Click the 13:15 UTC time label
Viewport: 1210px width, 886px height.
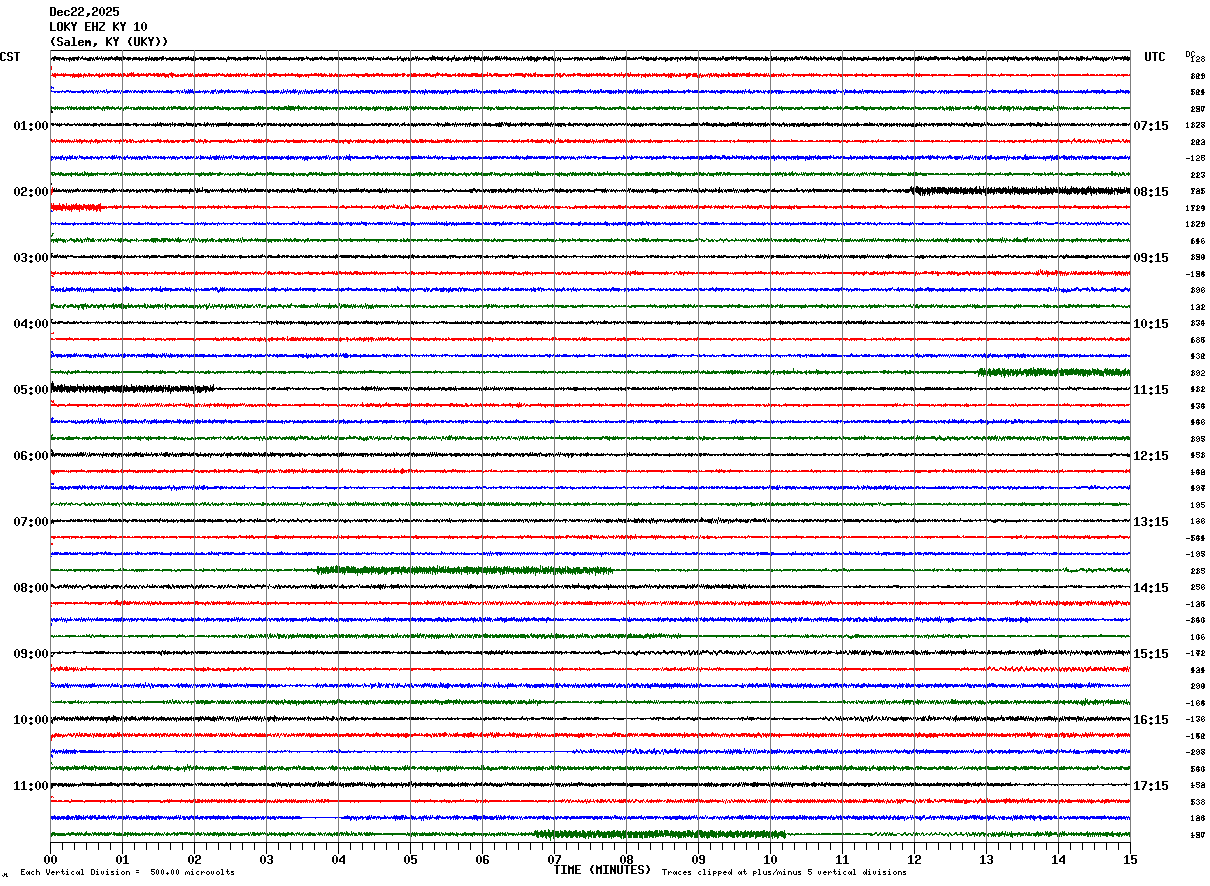1151,521
